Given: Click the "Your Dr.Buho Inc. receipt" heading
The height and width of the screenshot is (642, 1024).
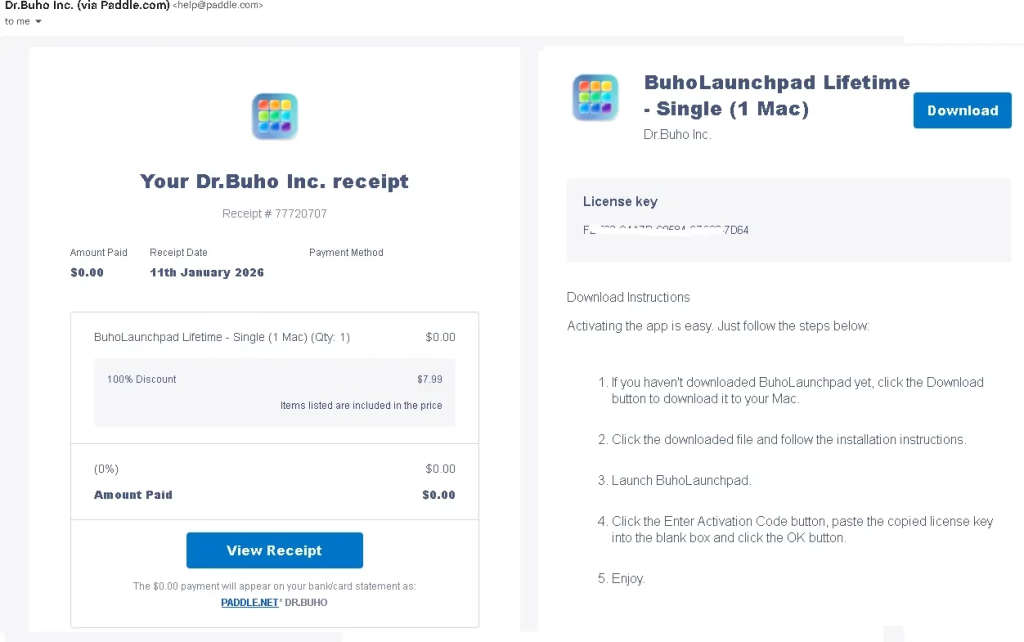Looking at the screenshot, I should 274,181.
